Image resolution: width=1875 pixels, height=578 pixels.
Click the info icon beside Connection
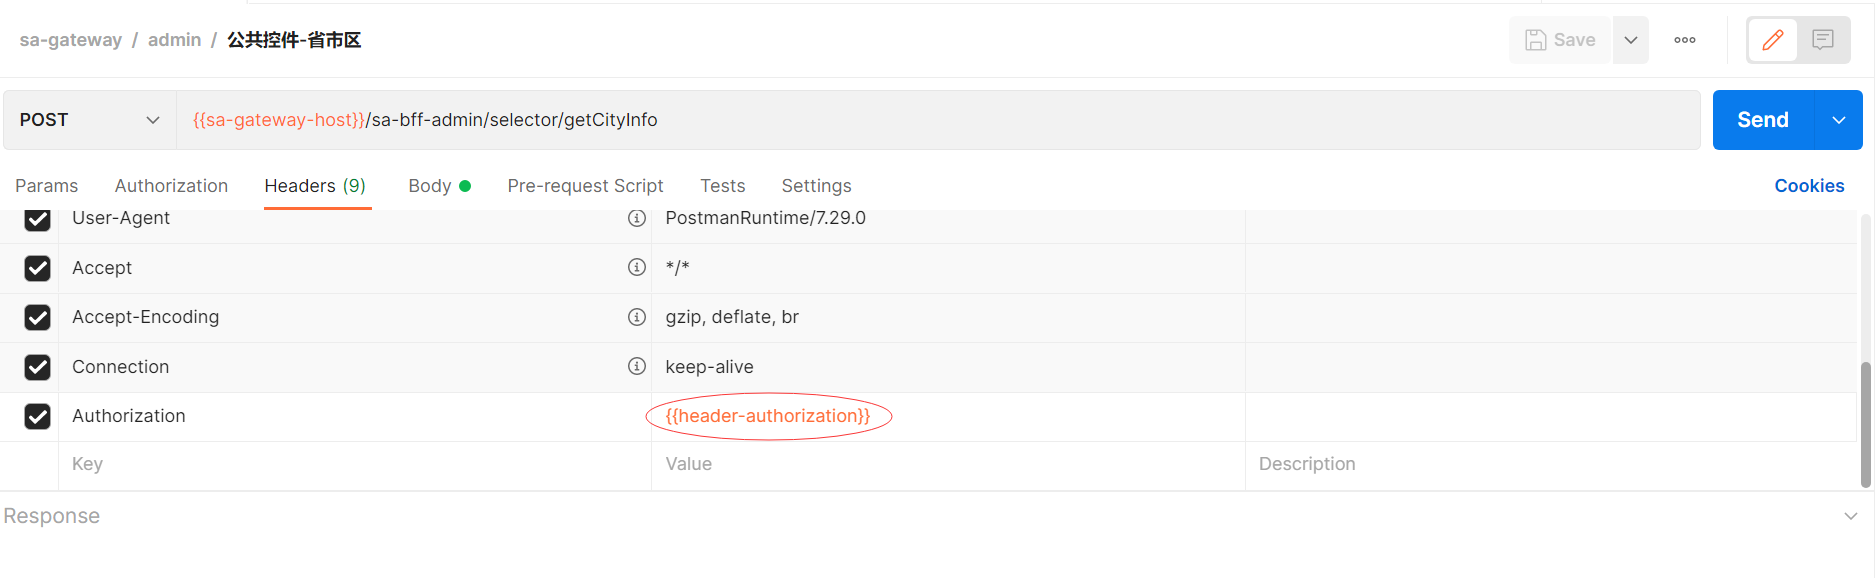(x=637, y=366)
